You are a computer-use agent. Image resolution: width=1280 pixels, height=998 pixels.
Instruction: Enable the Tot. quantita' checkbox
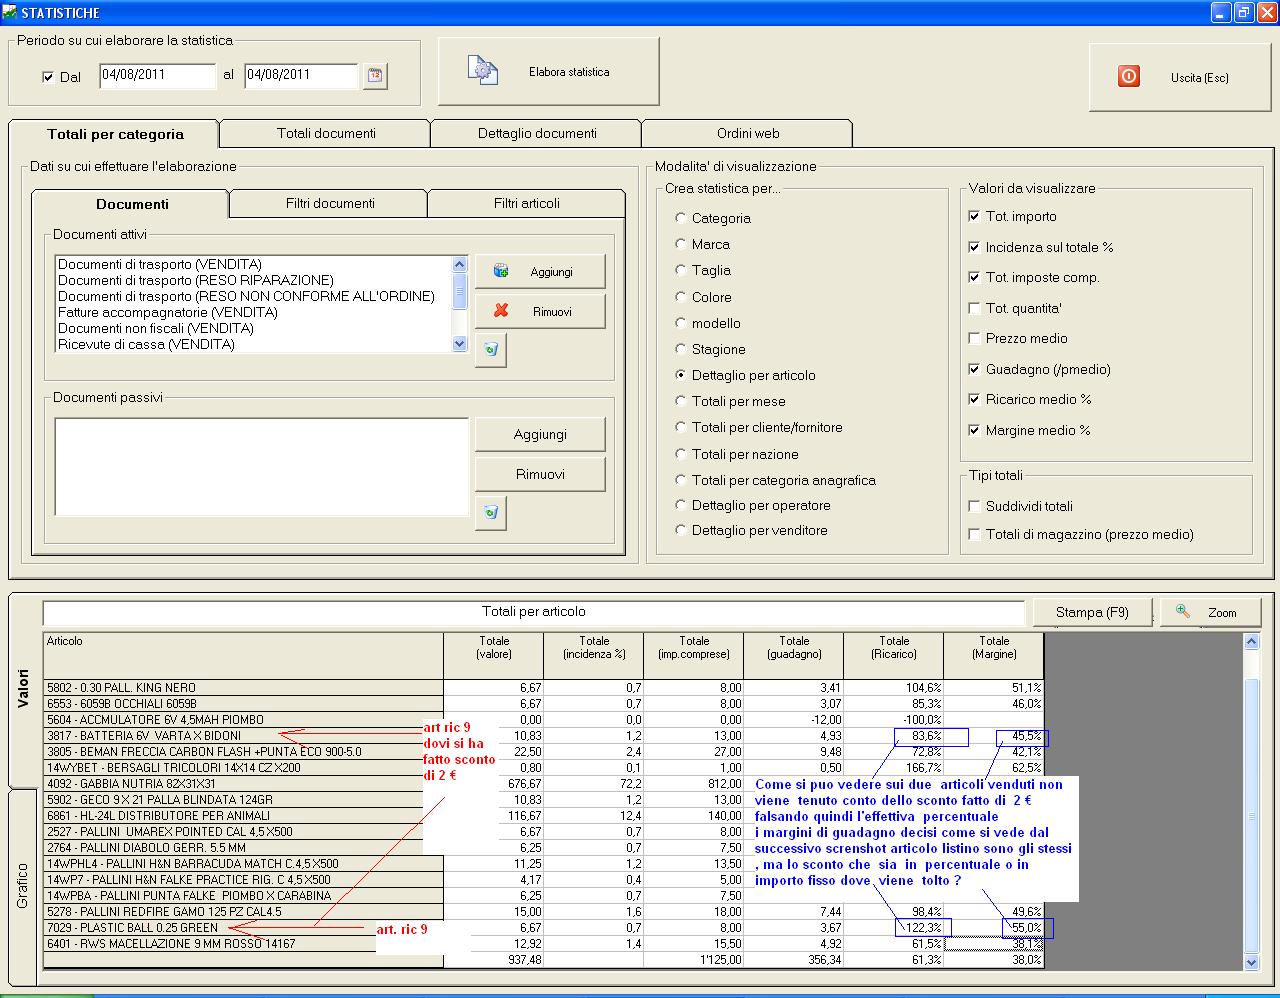coord(975,308)
